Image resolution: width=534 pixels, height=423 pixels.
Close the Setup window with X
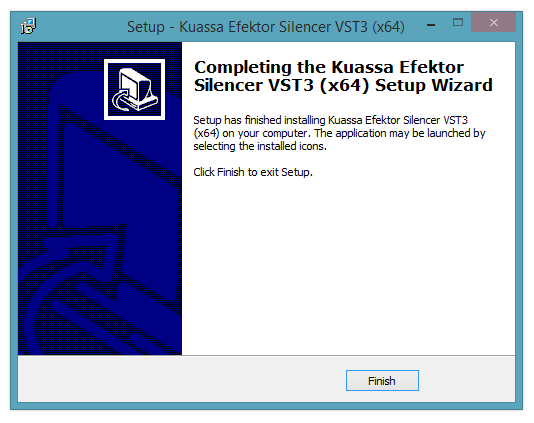pyautogui.click(x=493, y=22)
